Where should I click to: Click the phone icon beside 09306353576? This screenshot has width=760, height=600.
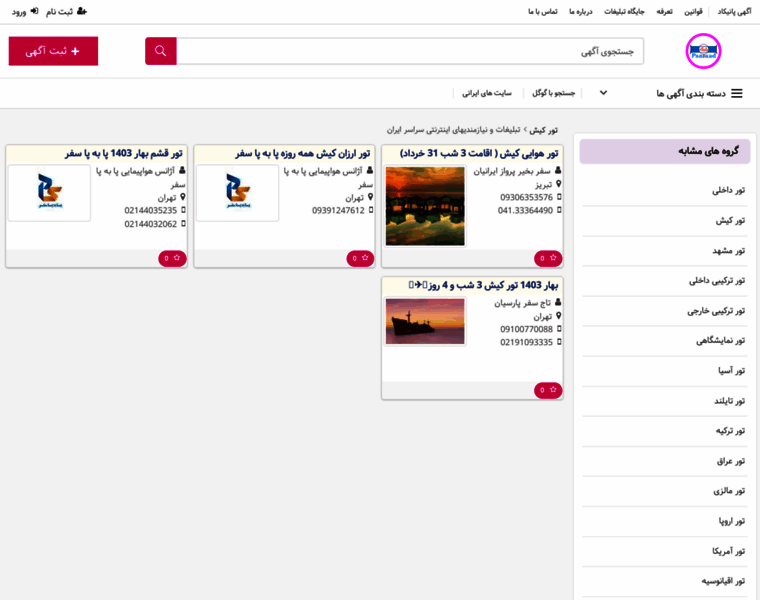point(559,197)
